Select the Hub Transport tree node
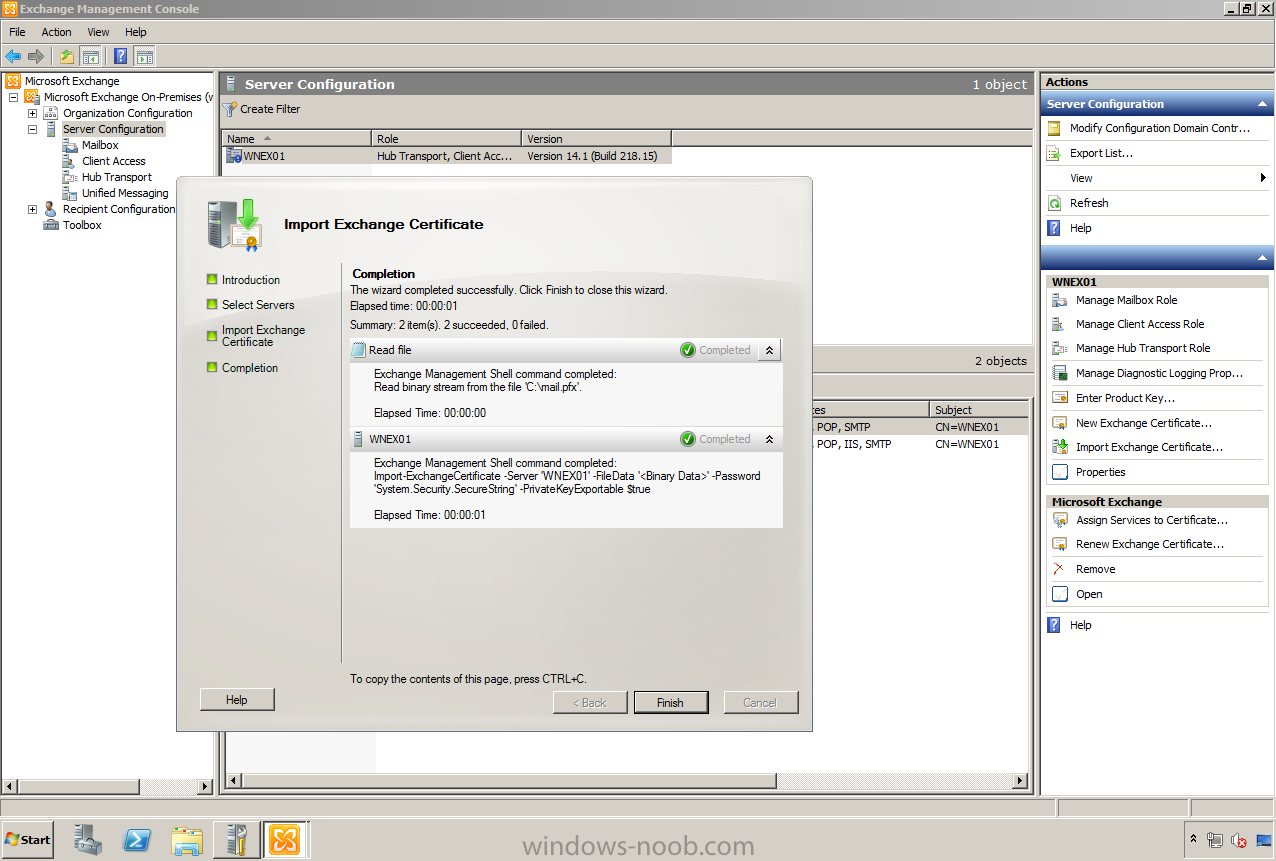Screen dimensions: 1276x861 pyautogui.click(x=117, y=177)
